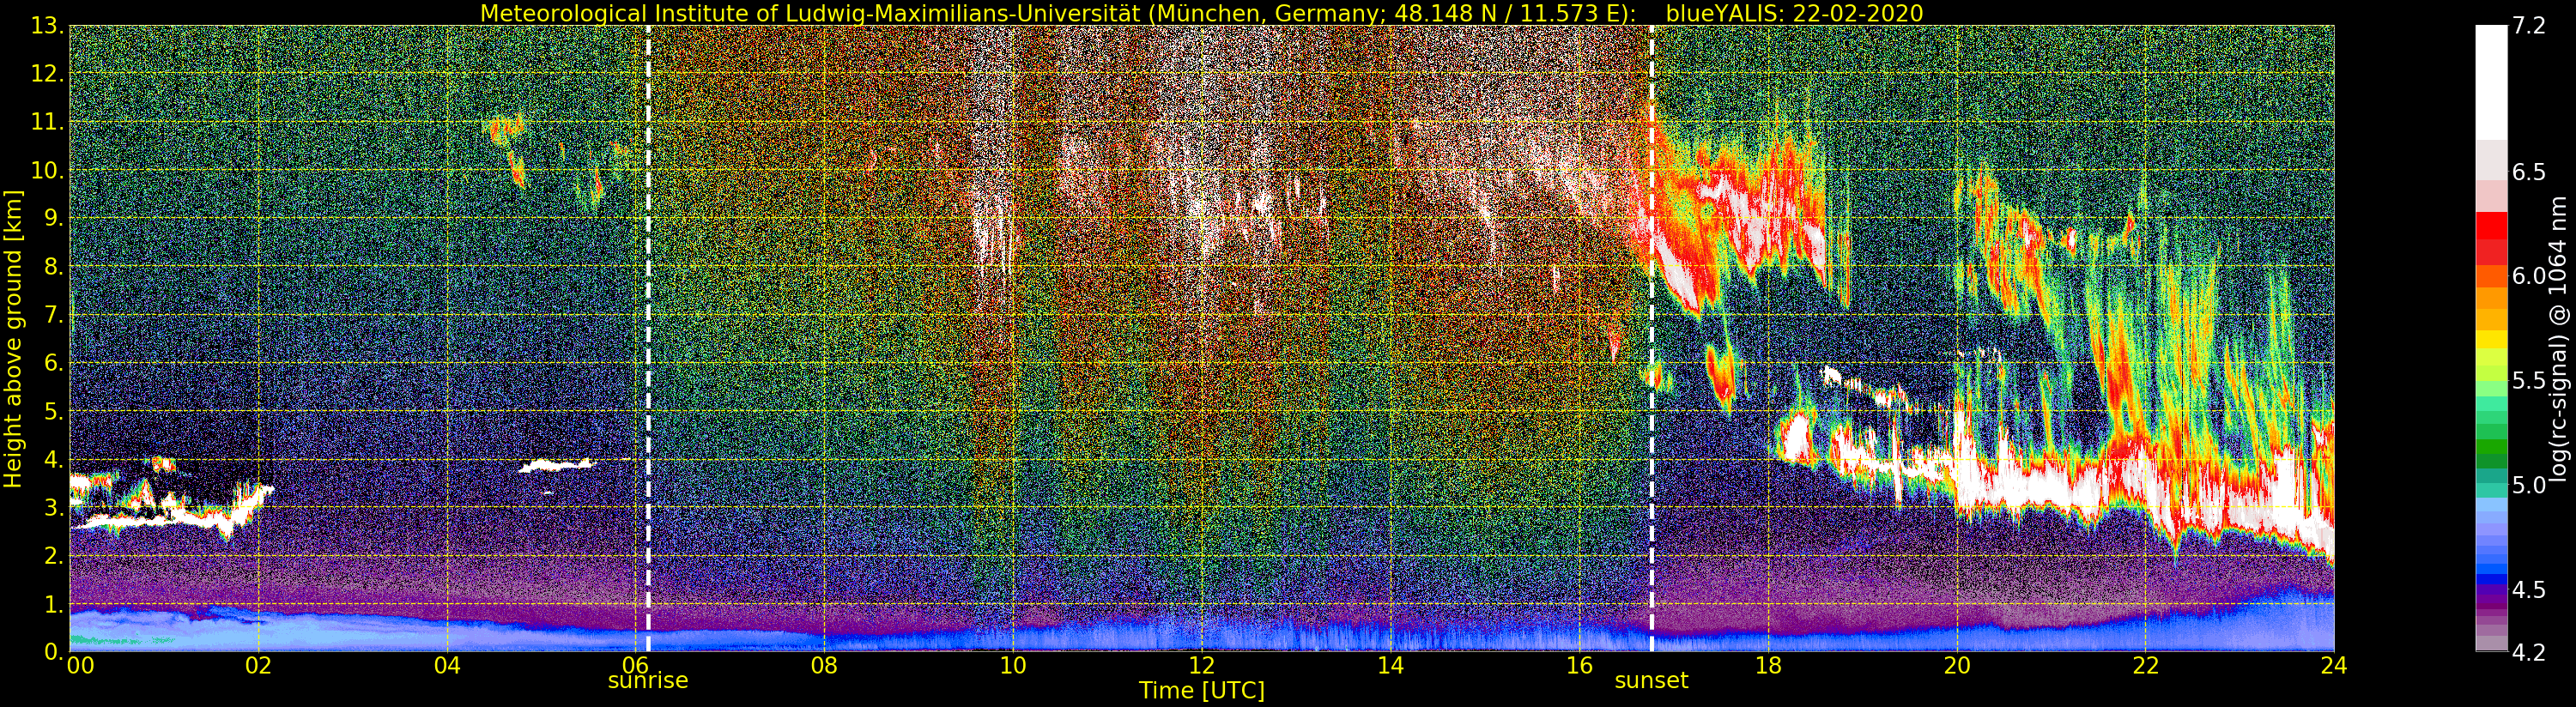Click the y-axis tick label '6.'
The height and width of the screenshot is (707, 2576).
point(55,363)
